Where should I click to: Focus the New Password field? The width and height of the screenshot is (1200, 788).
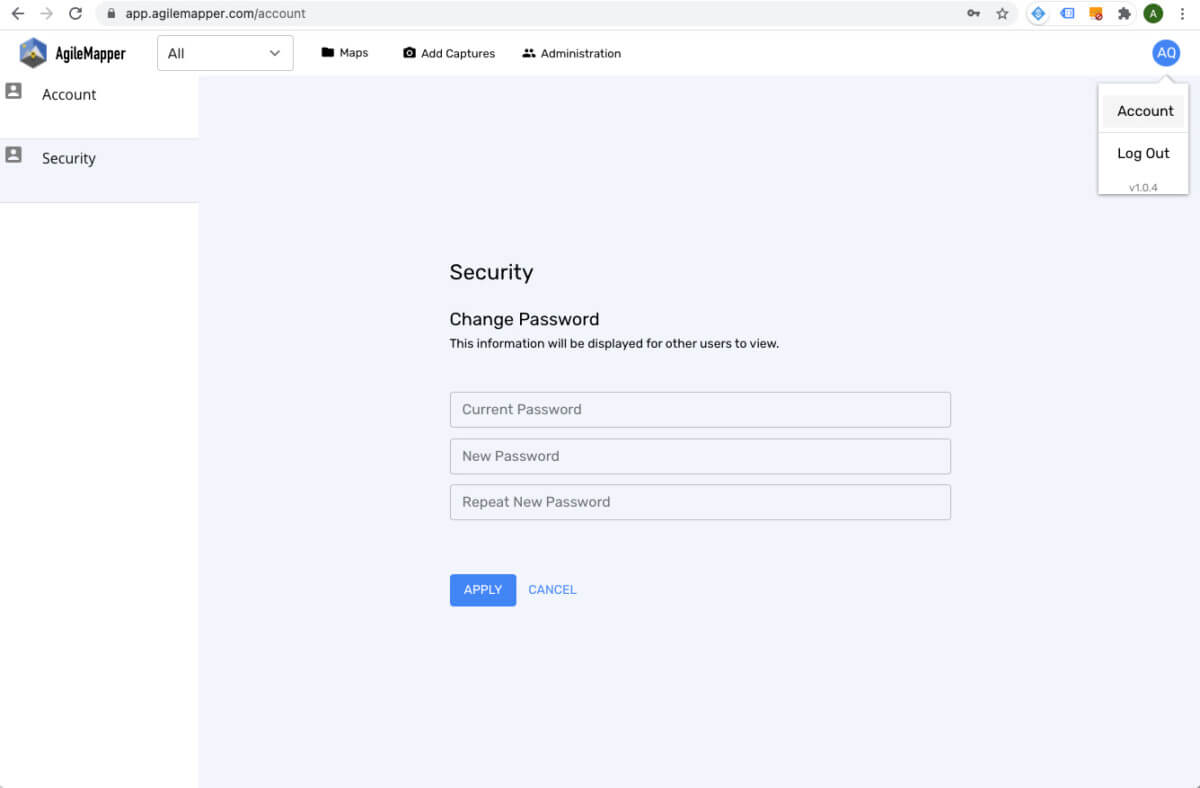700,456
